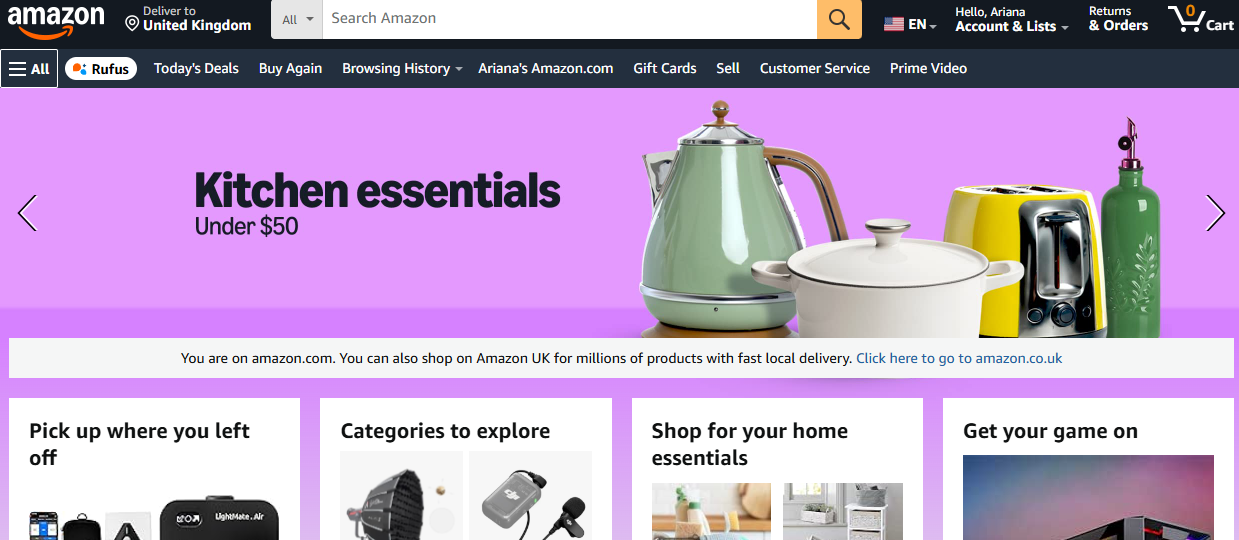Click the Deliver to location pin
This screenshot has width=1239, height=540.
132,23
